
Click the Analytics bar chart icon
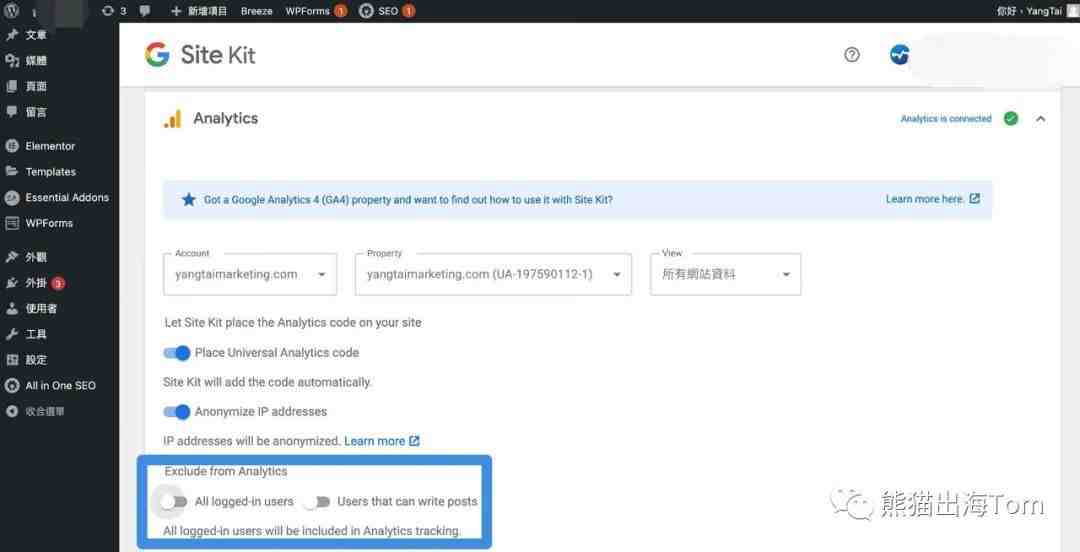(x=172, y=119)
